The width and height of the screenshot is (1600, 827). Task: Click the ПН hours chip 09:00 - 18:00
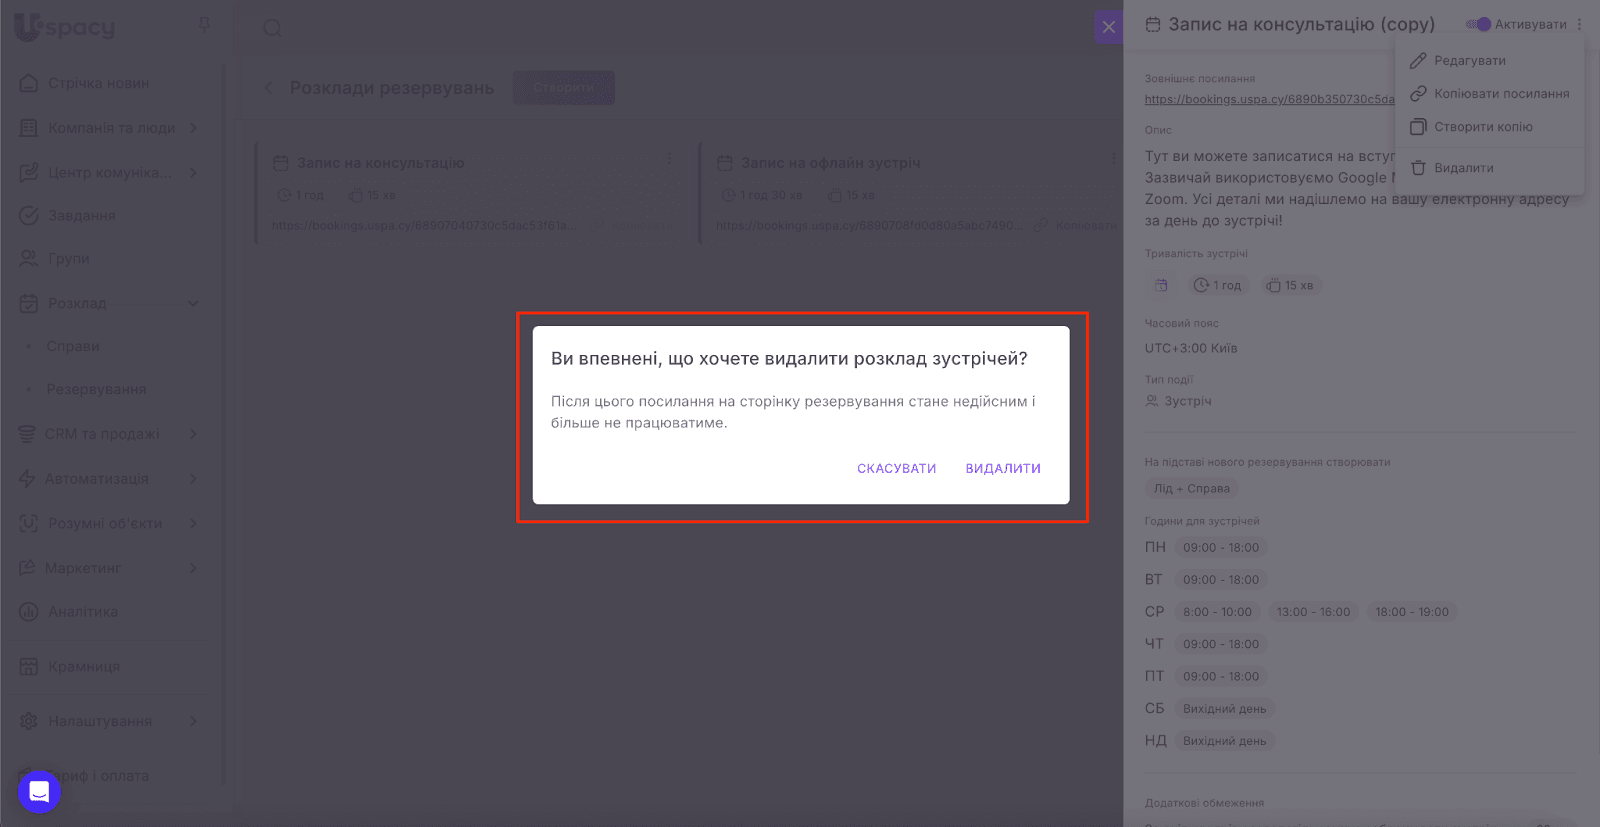tap(1221, 548)
